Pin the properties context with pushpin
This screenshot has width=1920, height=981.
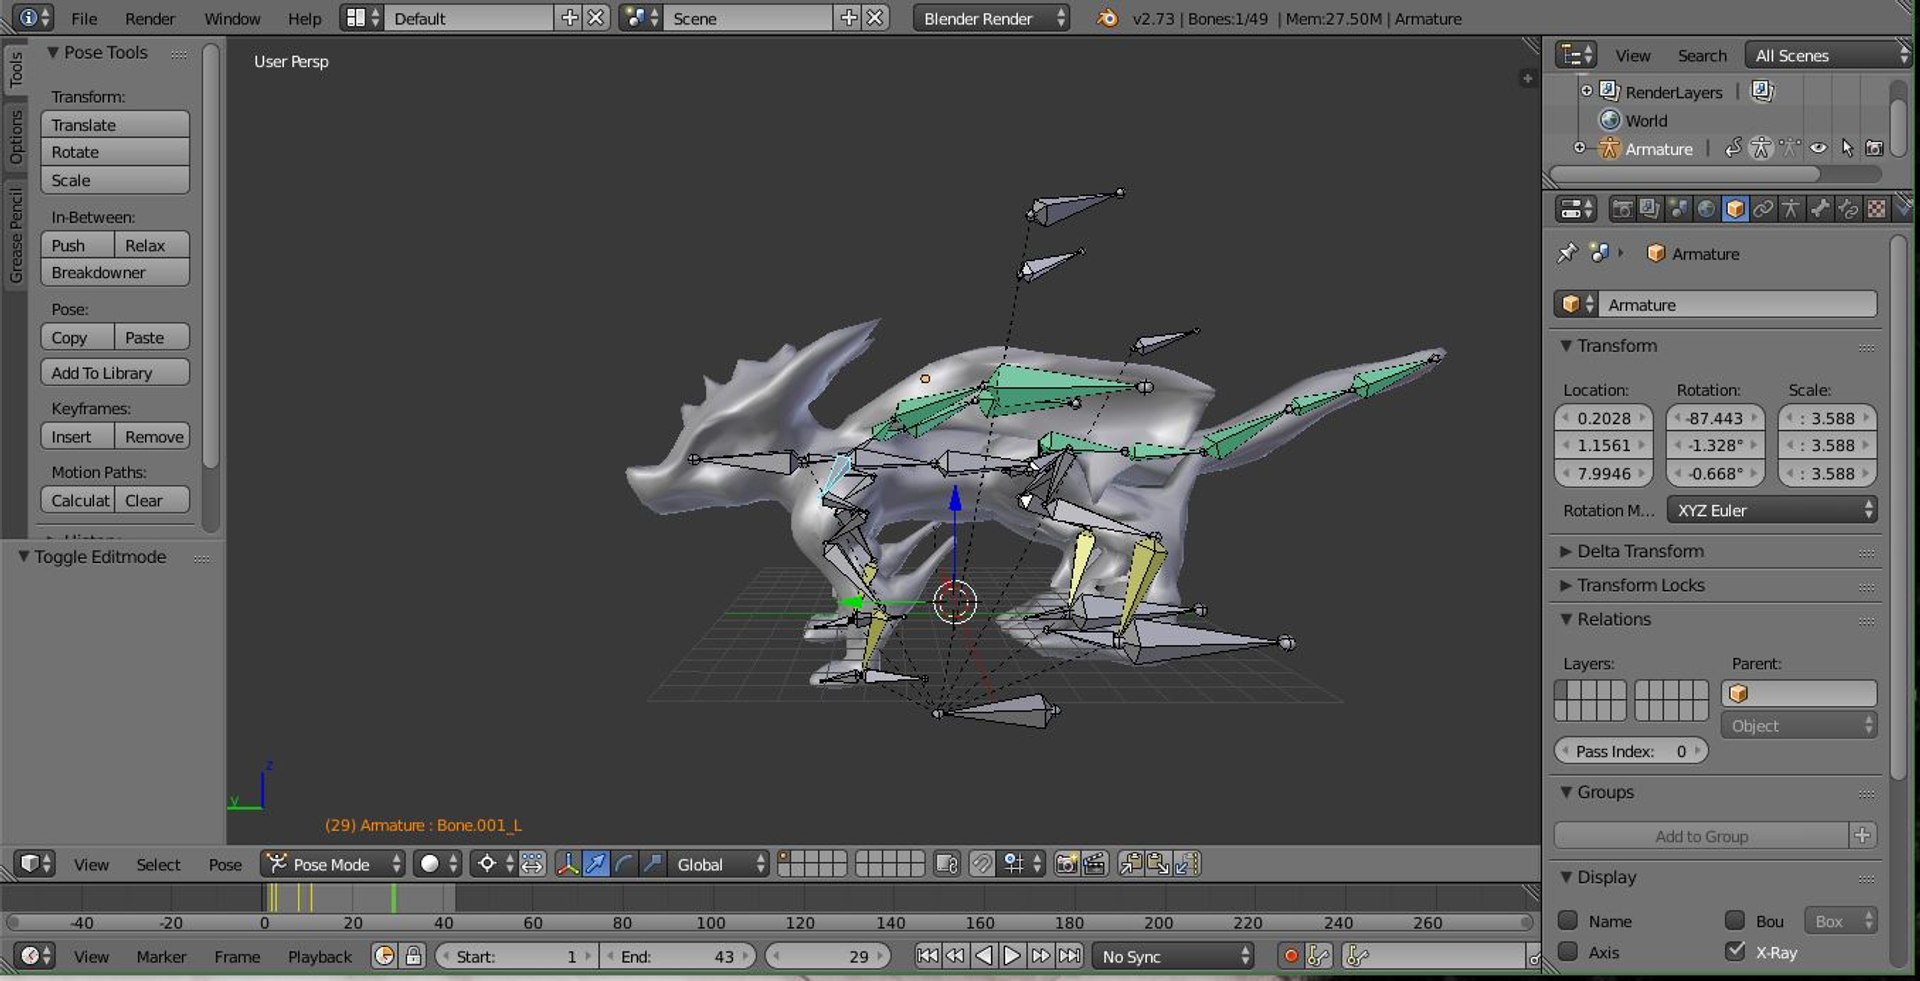coord(1567,253)
